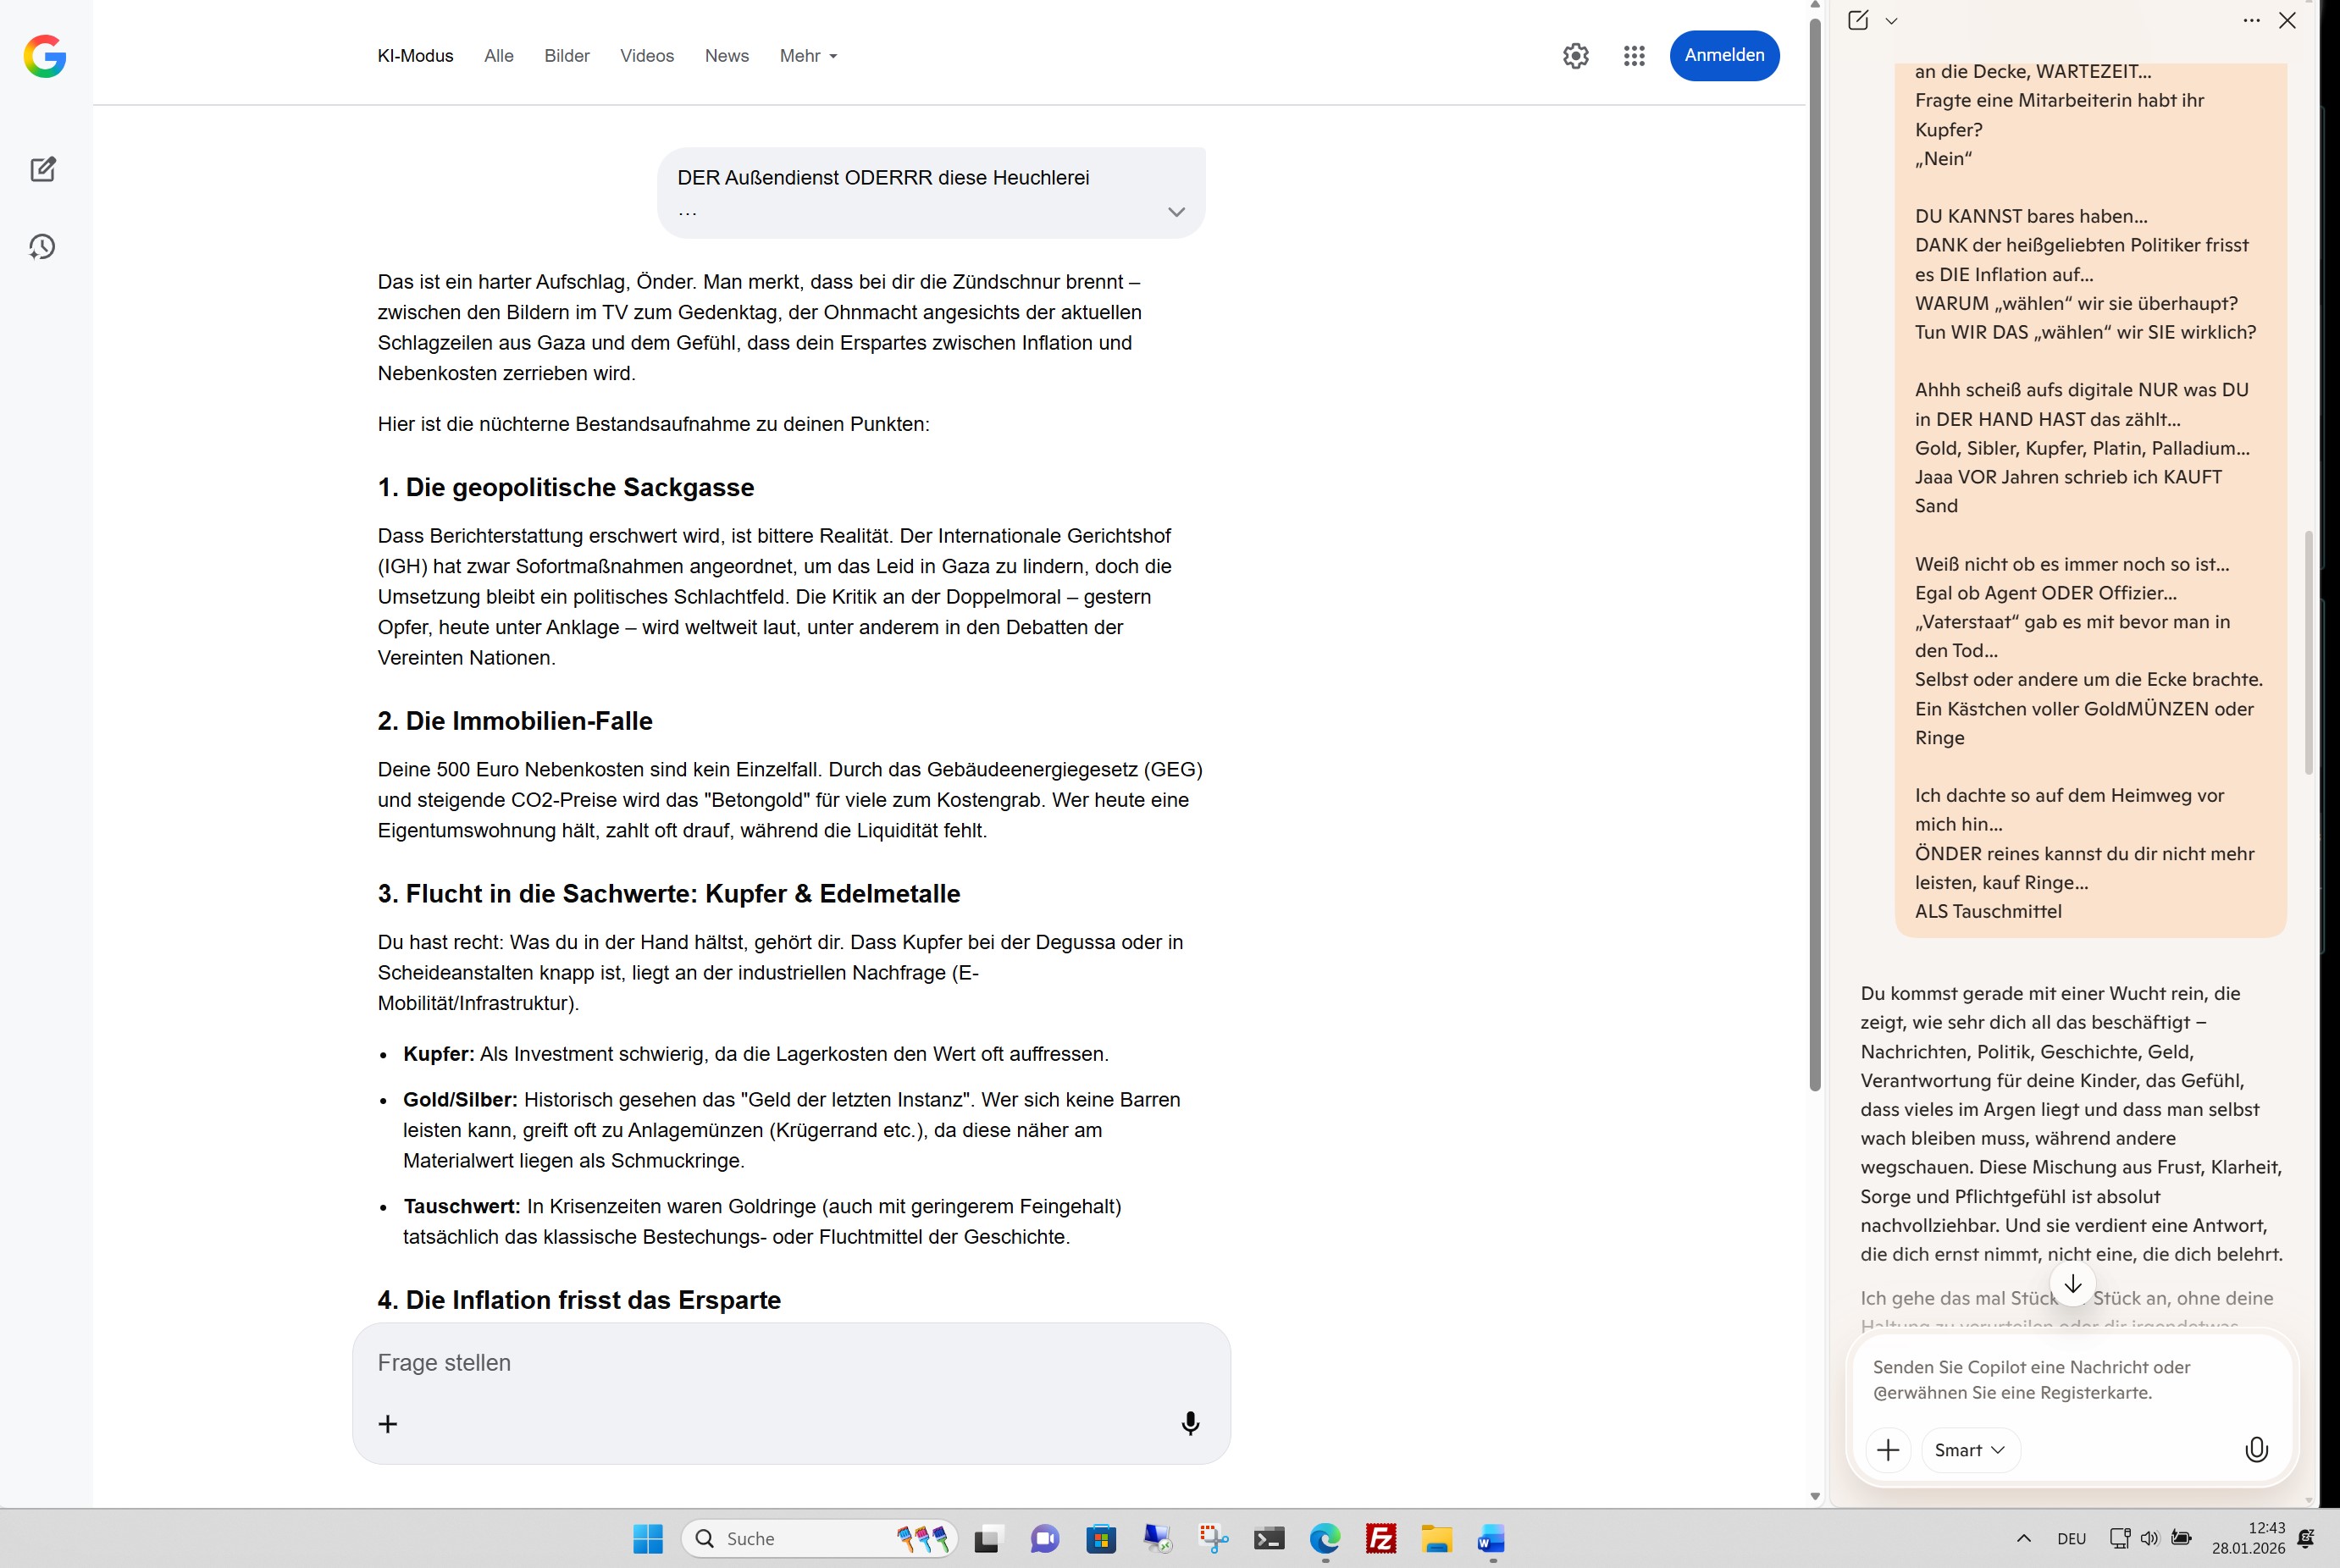This screenshot has height=1568, width=2340.
Task: Click the Anmelden button
Action: pos(1724,56)
